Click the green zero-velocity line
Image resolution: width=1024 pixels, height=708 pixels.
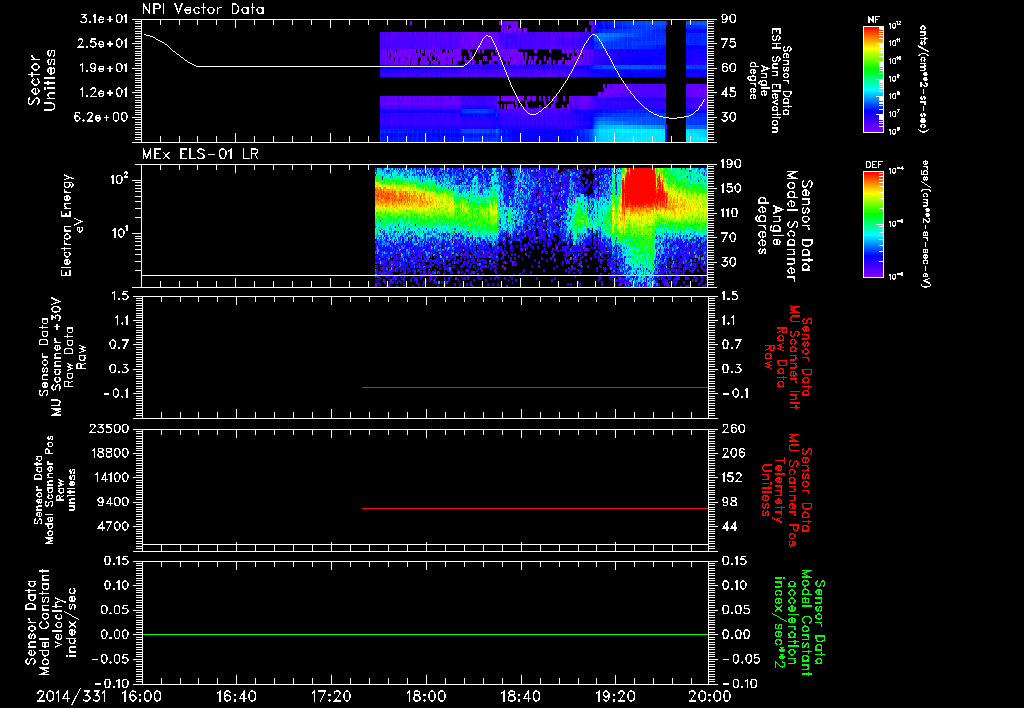424,634
